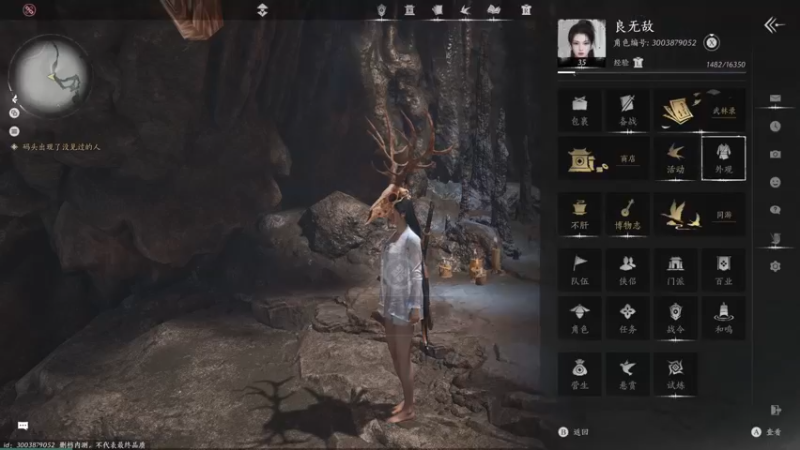Click the experience progress bar

pos(652,73)
